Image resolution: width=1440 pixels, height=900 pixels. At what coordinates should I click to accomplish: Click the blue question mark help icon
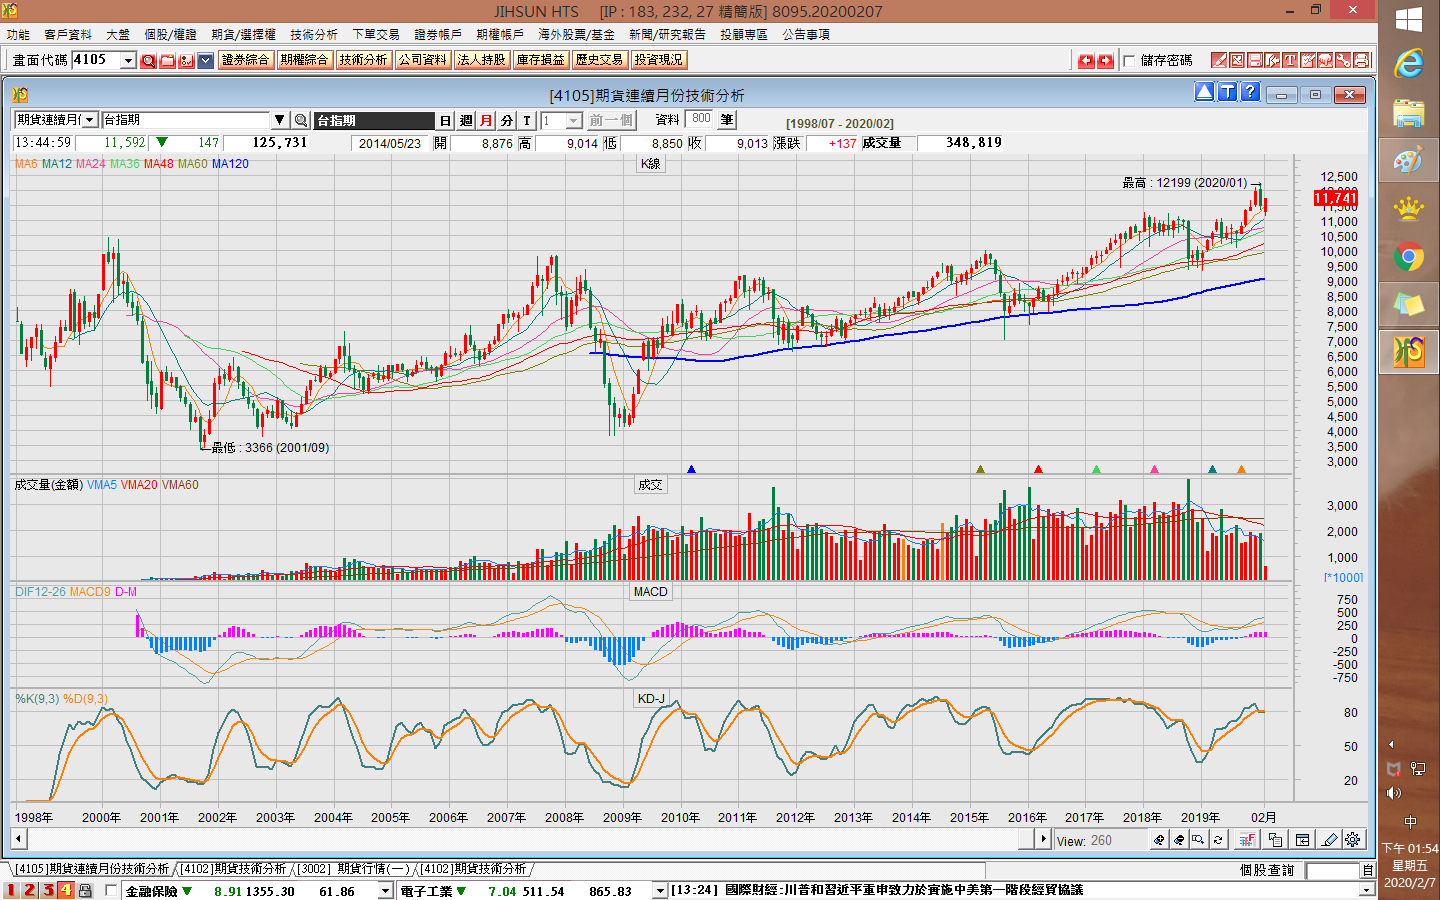click(1250, 92)
